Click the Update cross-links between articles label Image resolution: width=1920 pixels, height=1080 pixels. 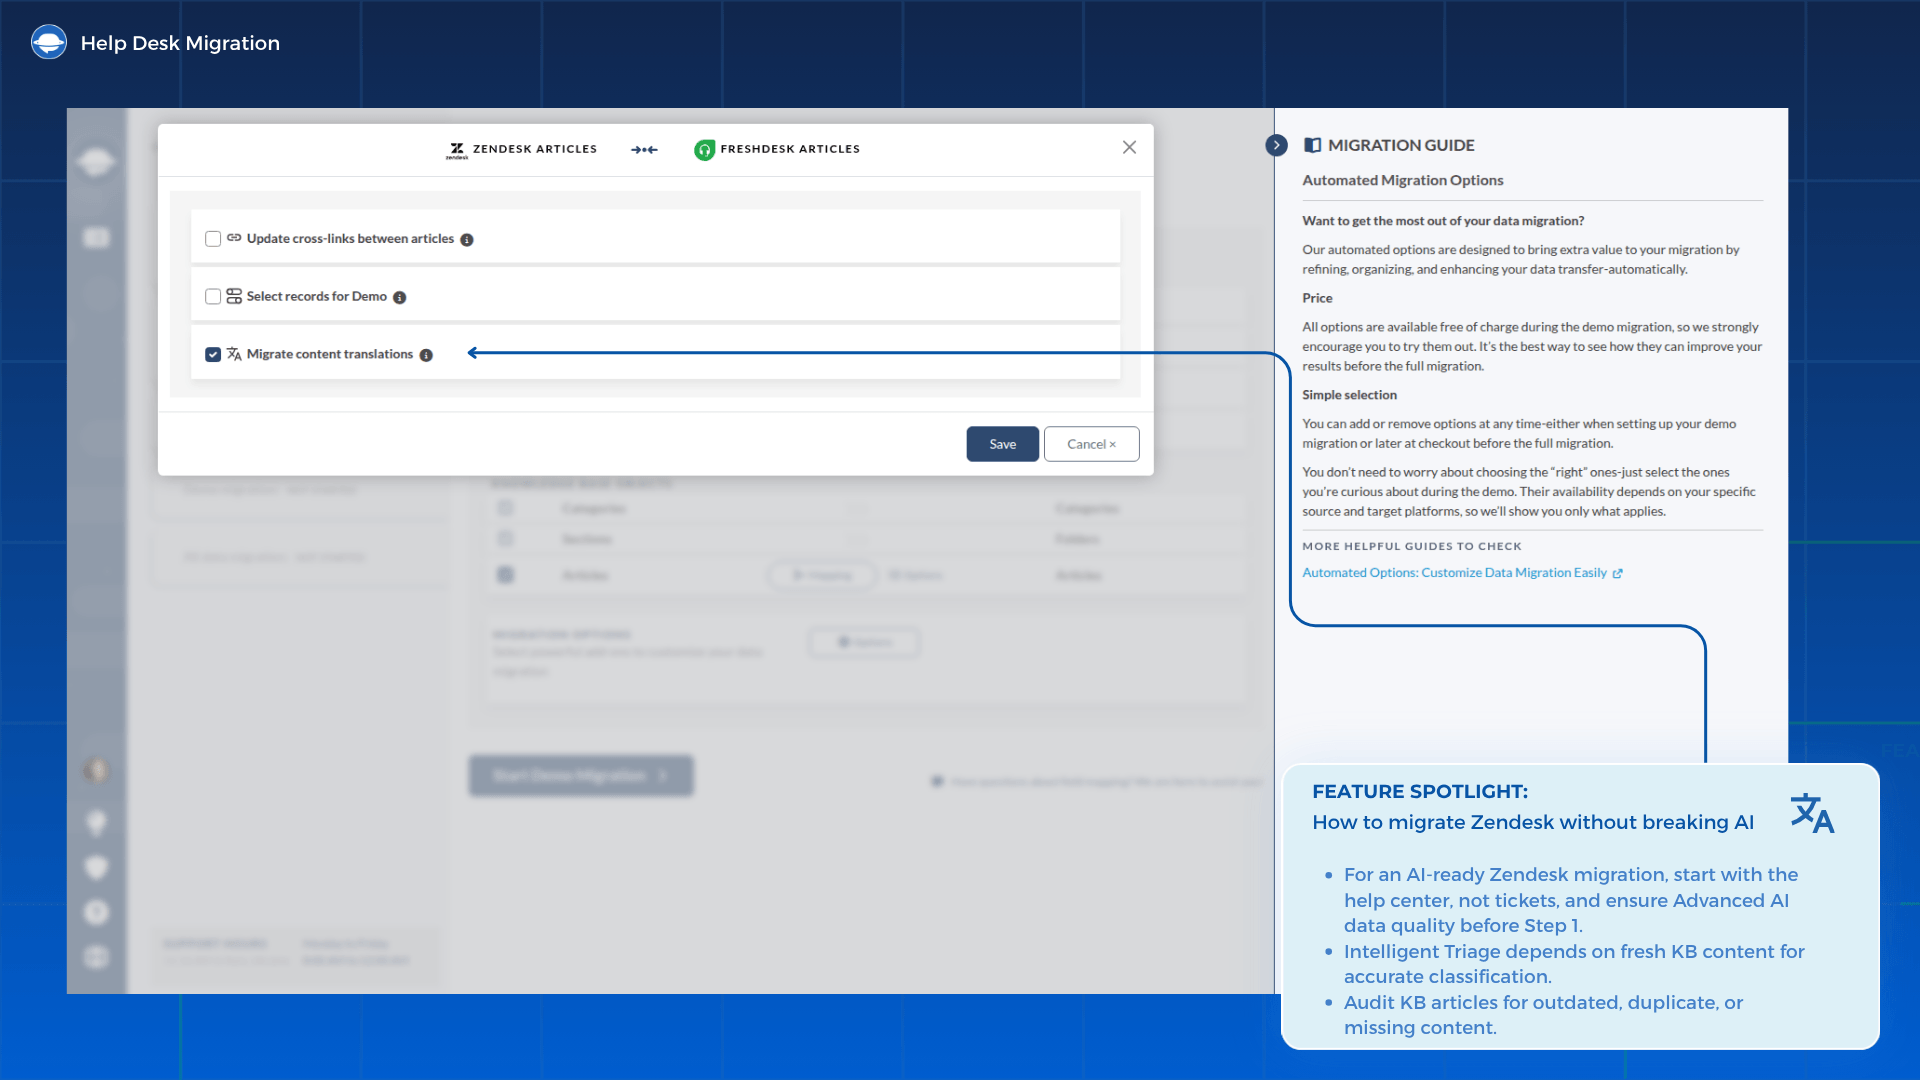pos(350,239)
